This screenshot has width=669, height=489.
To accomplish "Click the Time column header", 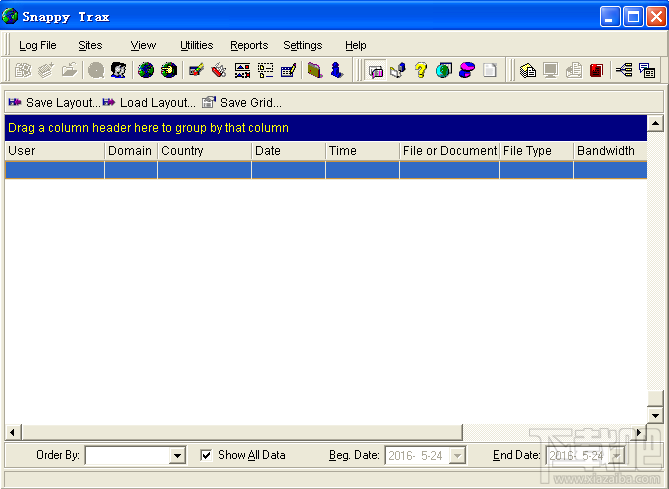I will tap(362, 151).
